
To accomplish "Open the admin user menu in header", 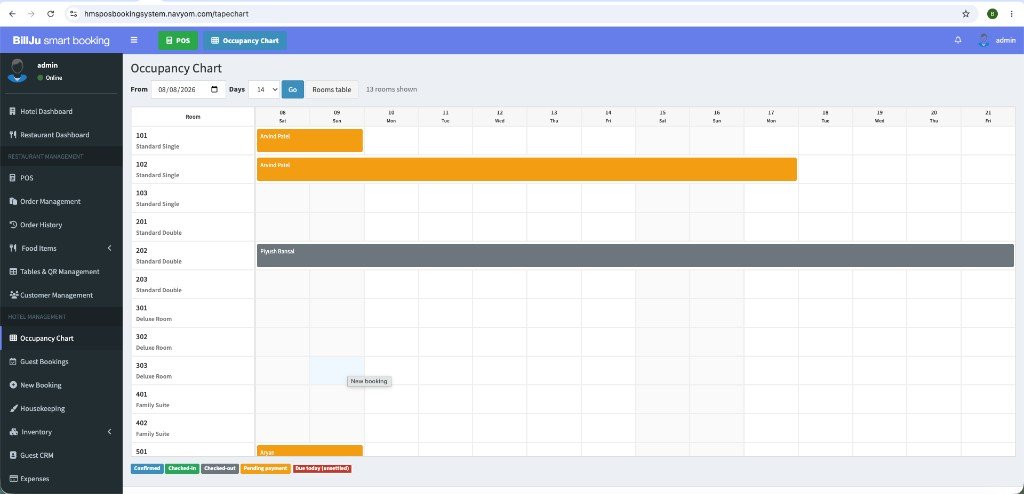I will [997, 40].
